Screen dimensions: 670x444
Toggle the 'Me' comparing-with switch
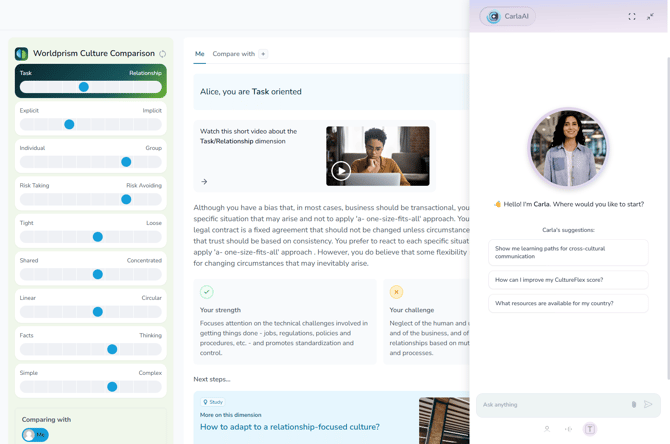pos(35,434)
